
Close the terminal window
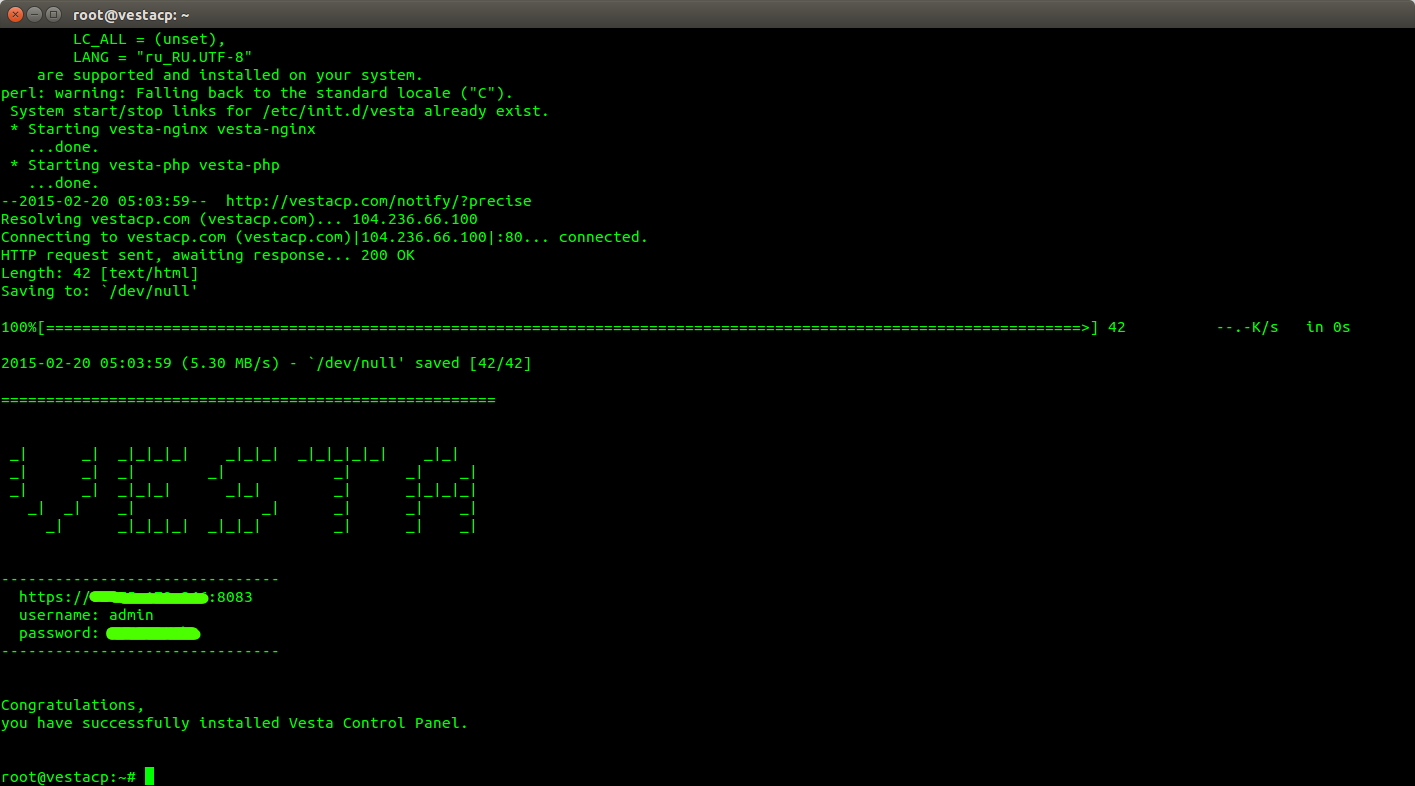pos(15,14)
